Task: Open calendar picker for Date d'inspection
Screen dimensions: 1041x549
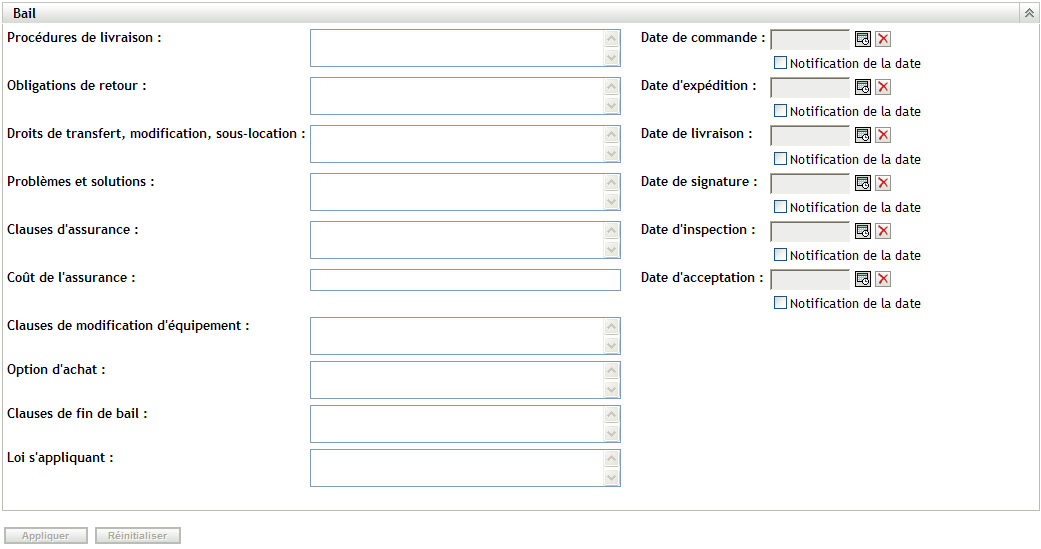Action: point(862,231)
